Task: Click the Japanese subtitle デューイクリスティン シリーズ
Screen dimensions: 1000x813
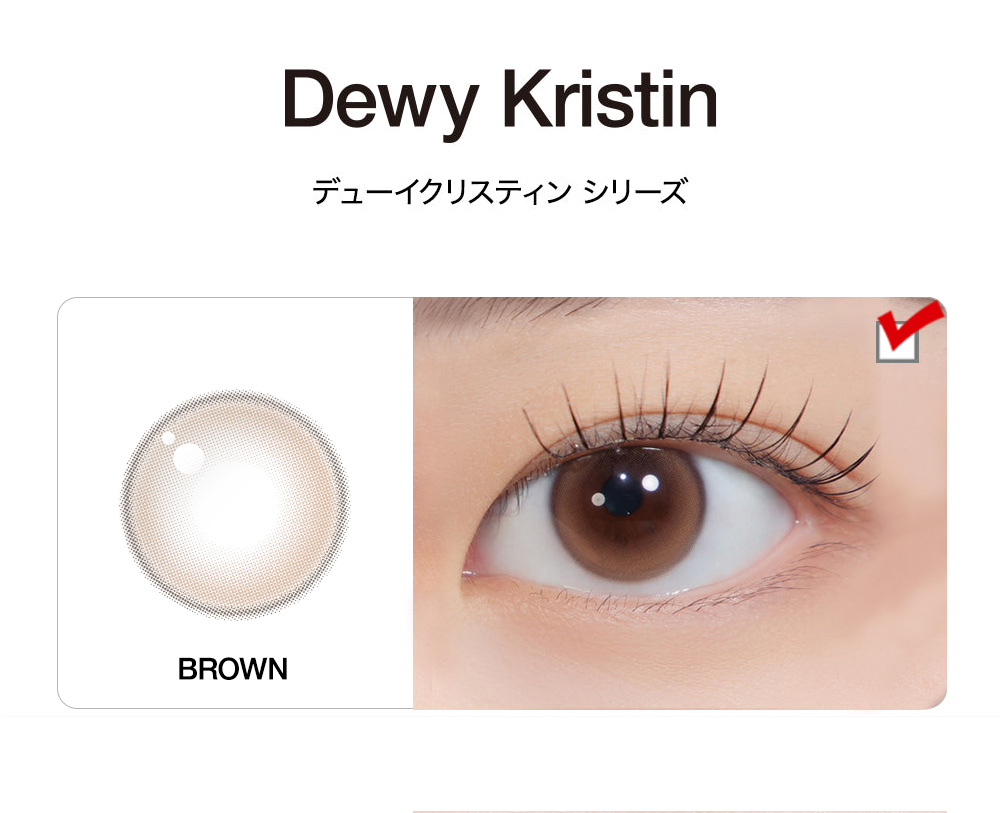Action: pos(500,191)
